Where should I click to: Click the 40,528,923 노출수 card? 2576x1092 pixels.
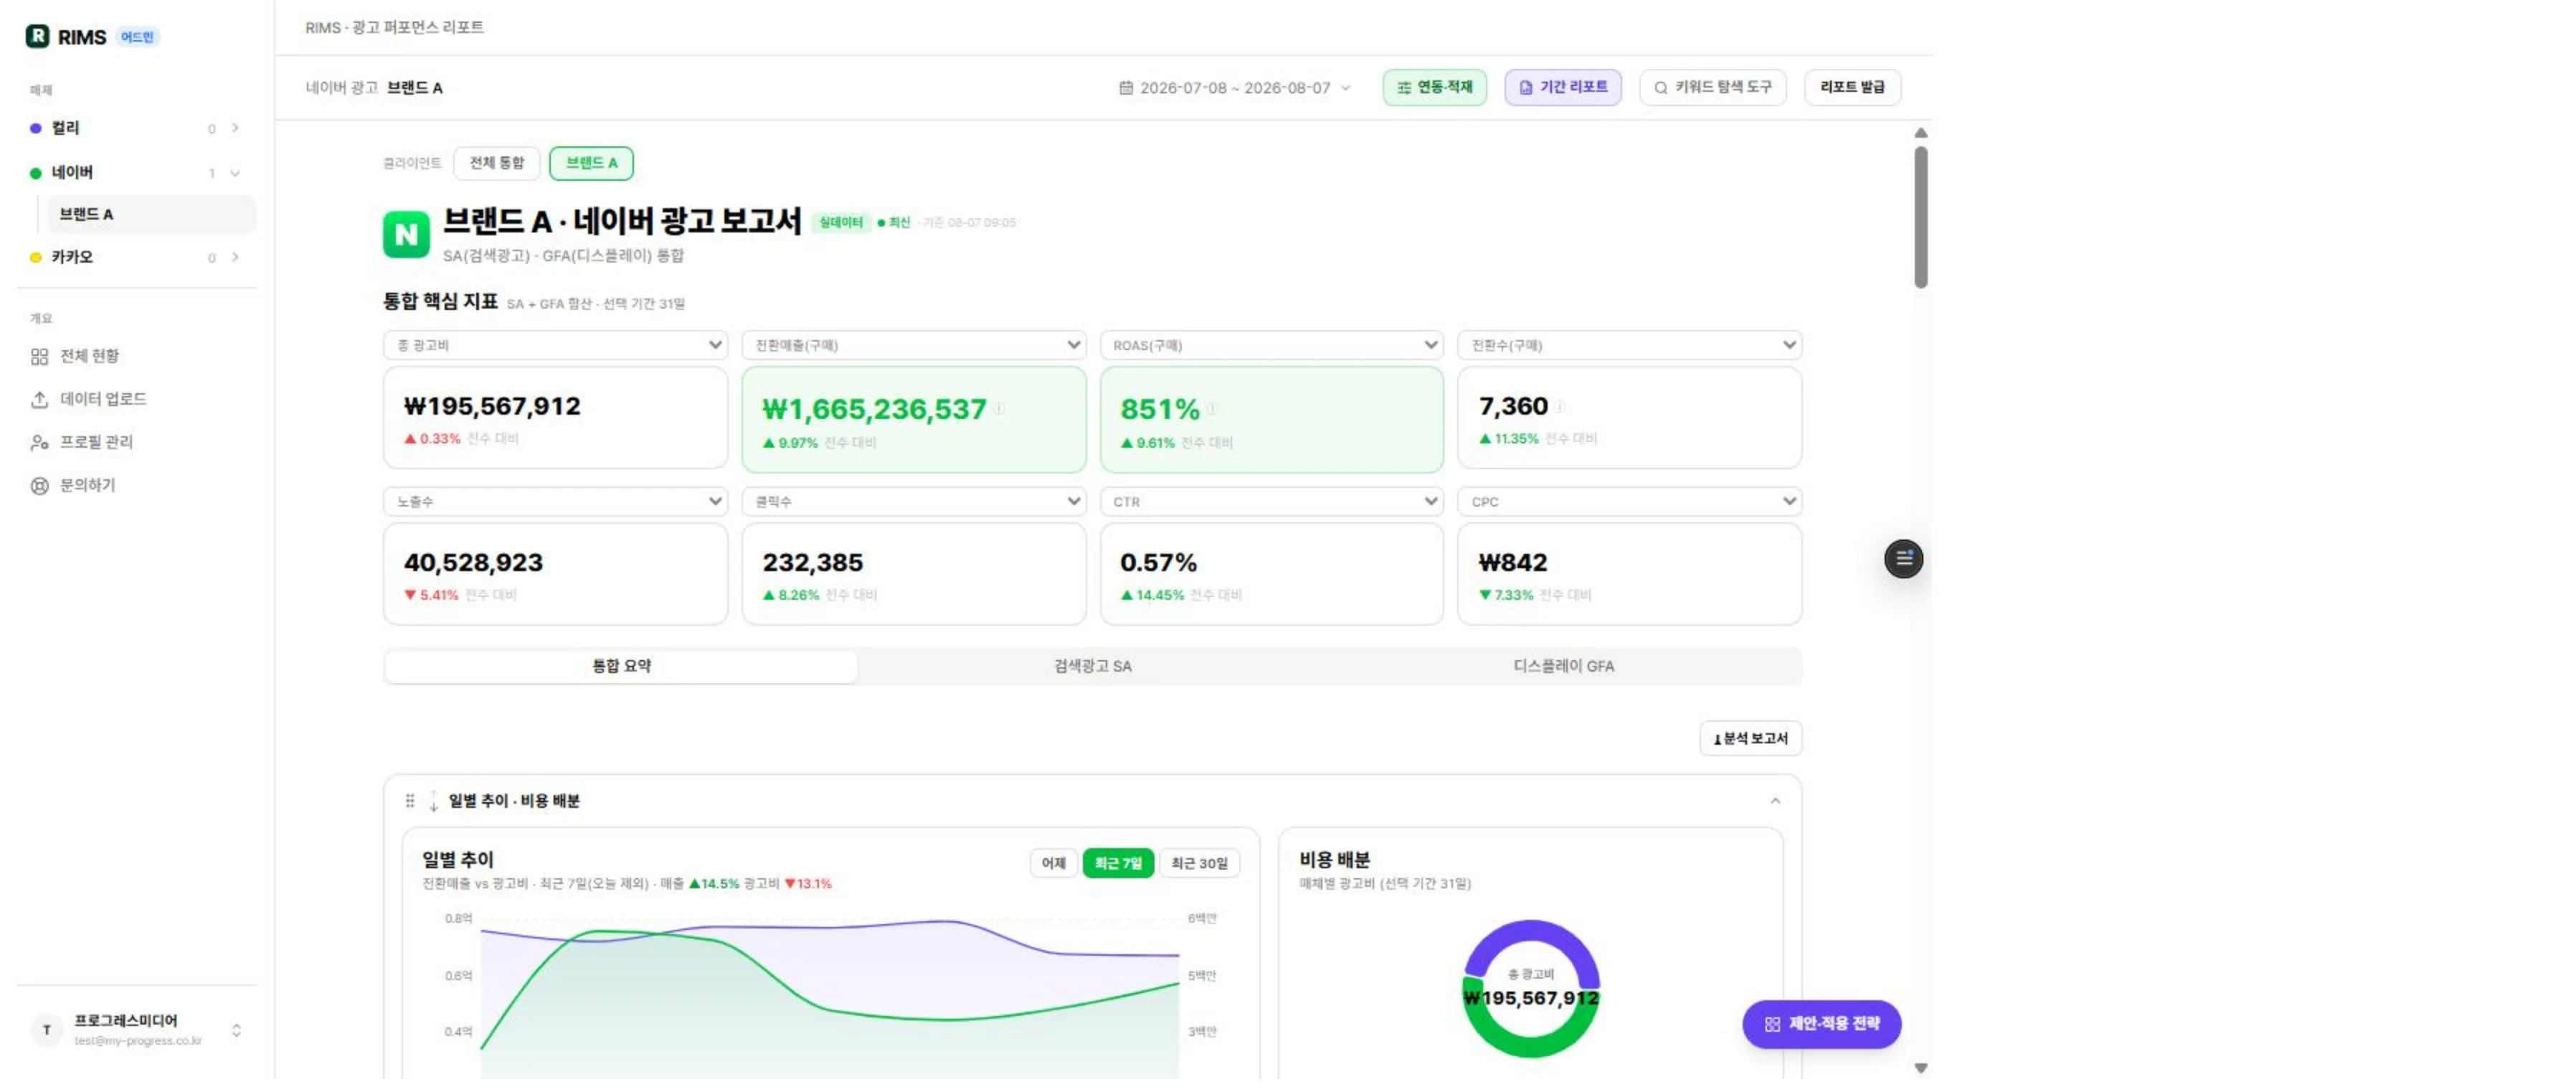point(555,575)
